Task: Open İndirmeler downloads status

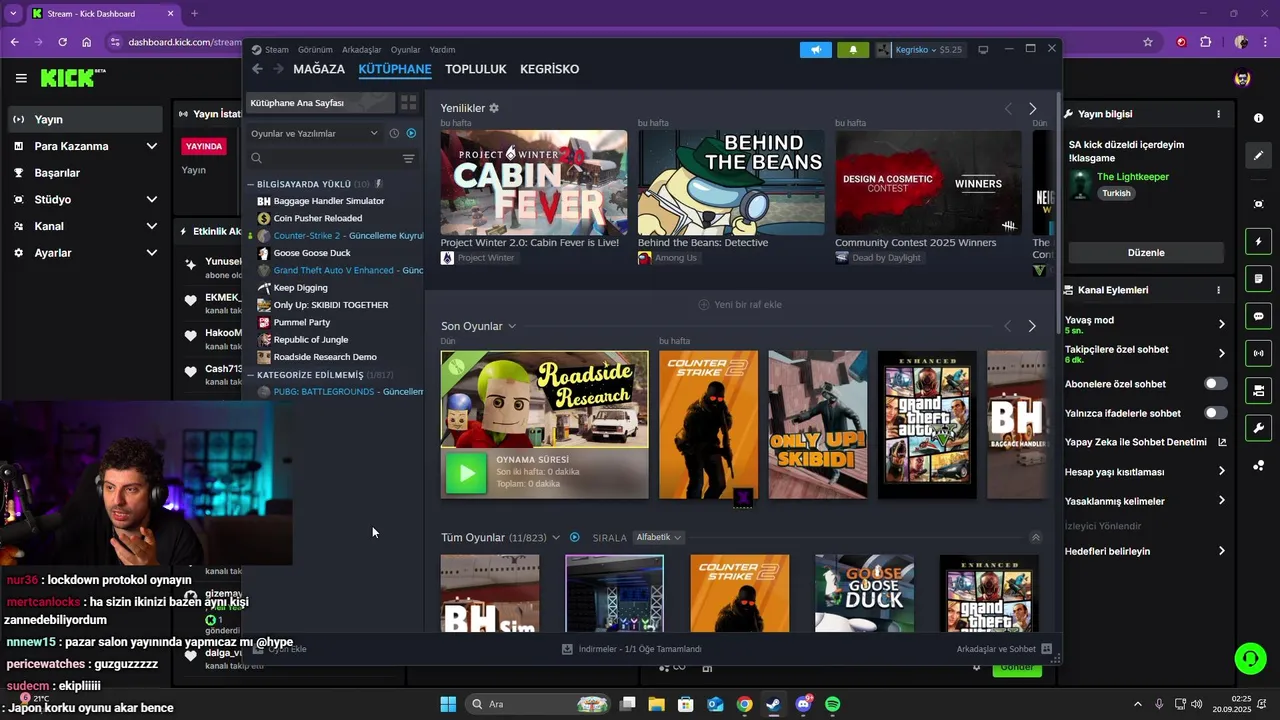Action: (x=631, y=649)
